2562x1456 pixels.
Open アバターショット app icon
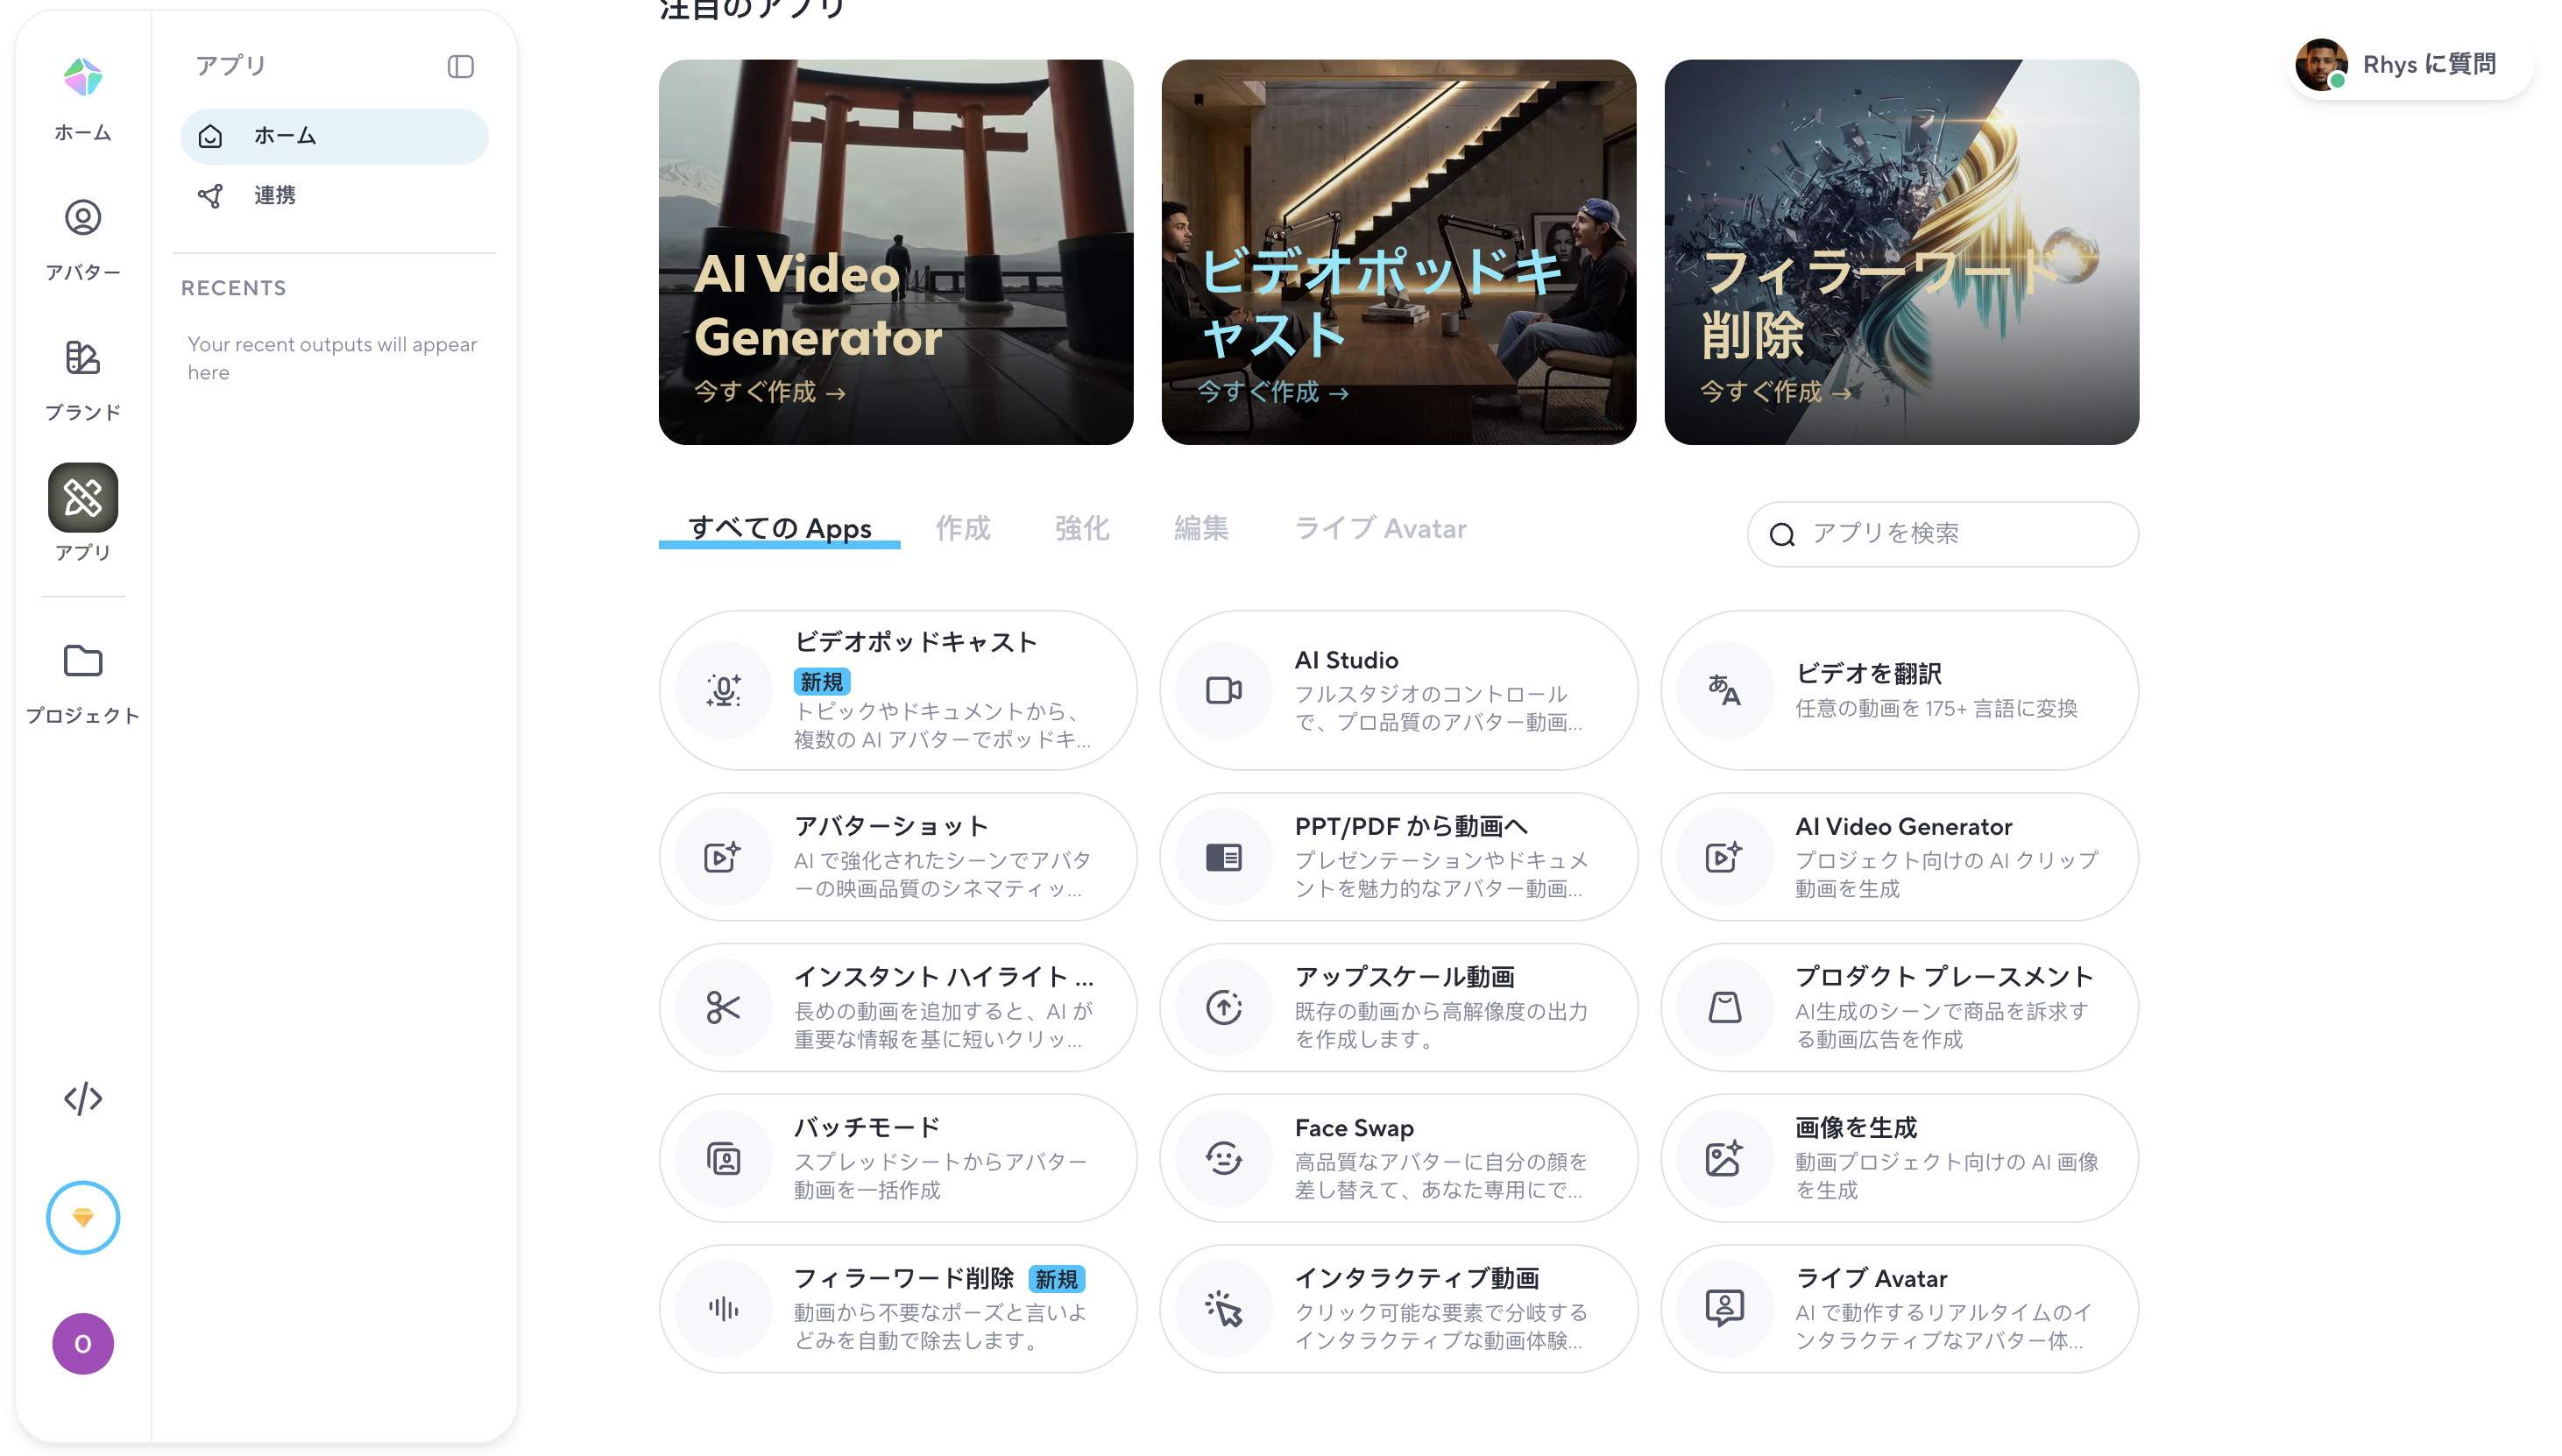[723, 857]
